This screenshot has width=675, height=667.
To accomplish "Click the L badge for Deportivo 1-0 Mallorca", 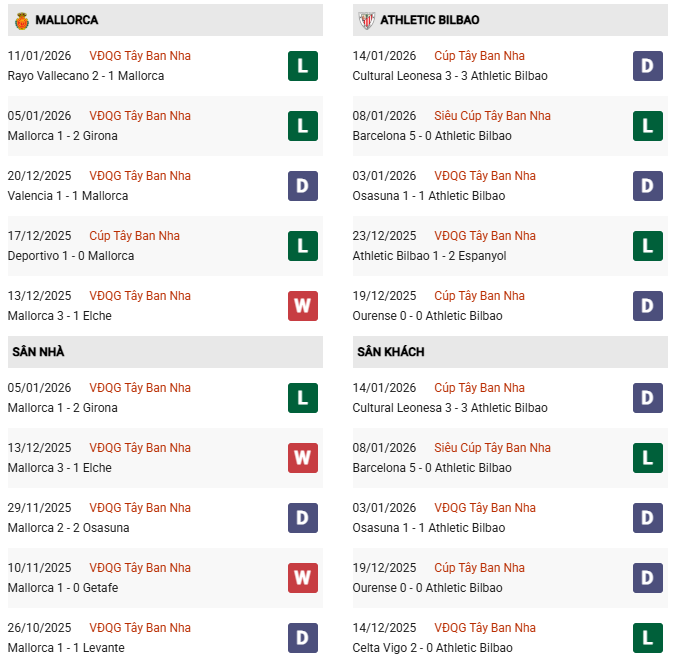I will click(x=303, y=246).
